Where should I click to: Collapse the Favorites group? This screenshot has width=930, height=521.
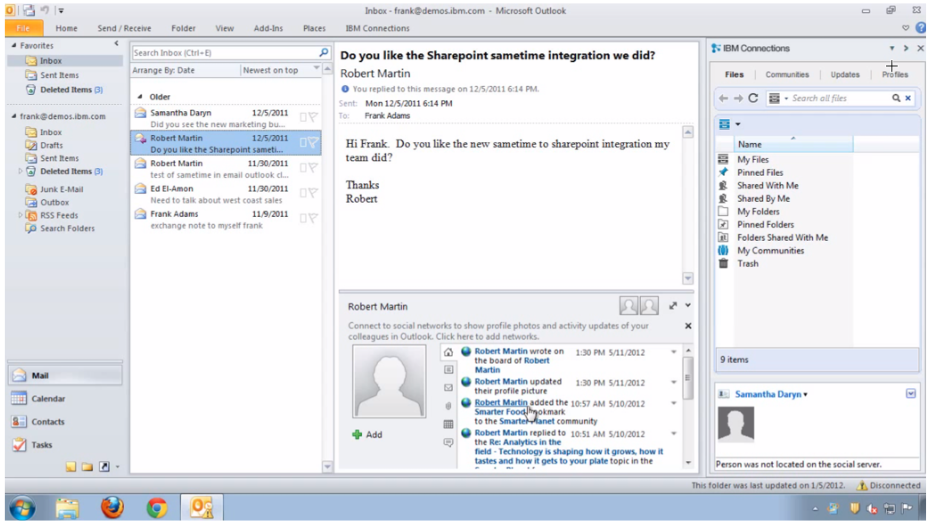tap(14, 45)
